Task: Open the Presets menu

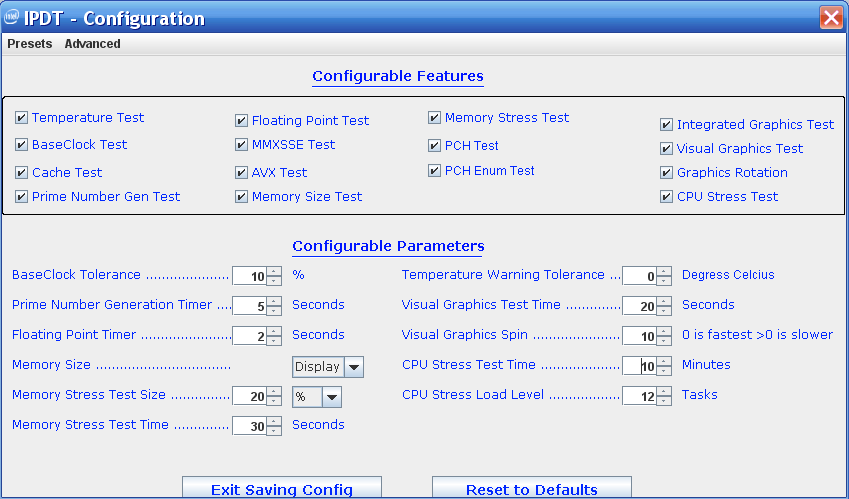Action: pos(30,44)
